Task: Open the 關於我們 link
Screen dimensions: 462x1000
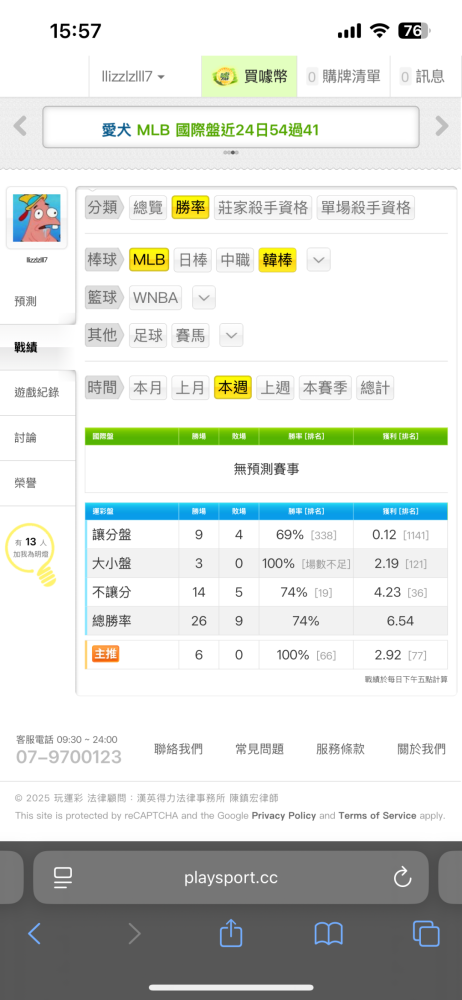Action: tap(422, 749)
